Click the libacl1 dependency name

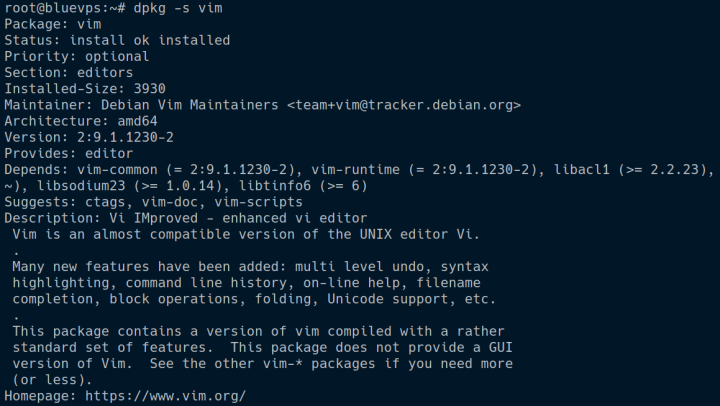(x=582, y=170)
